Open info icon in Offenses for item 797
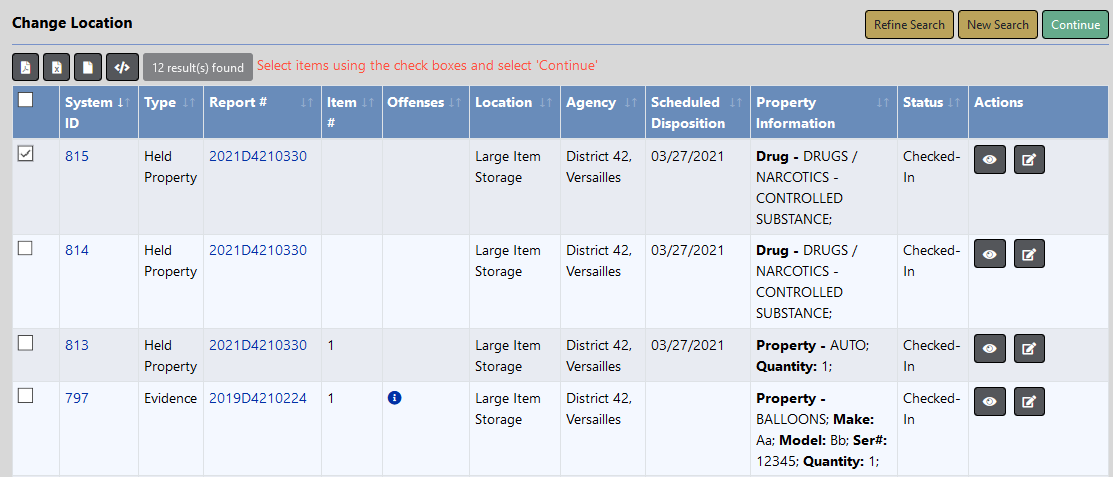This screenshot has height=477, width=1113. tap(394, 398)
